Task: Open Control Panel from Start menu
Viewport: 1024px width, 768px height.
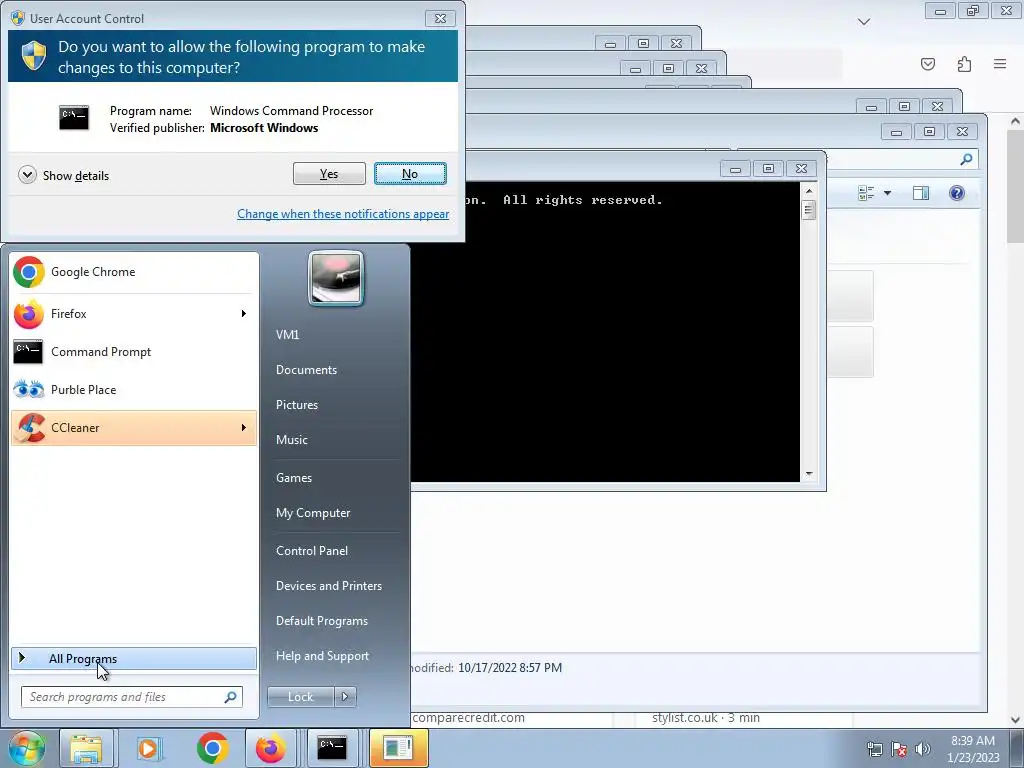Action: coord(312,551)
